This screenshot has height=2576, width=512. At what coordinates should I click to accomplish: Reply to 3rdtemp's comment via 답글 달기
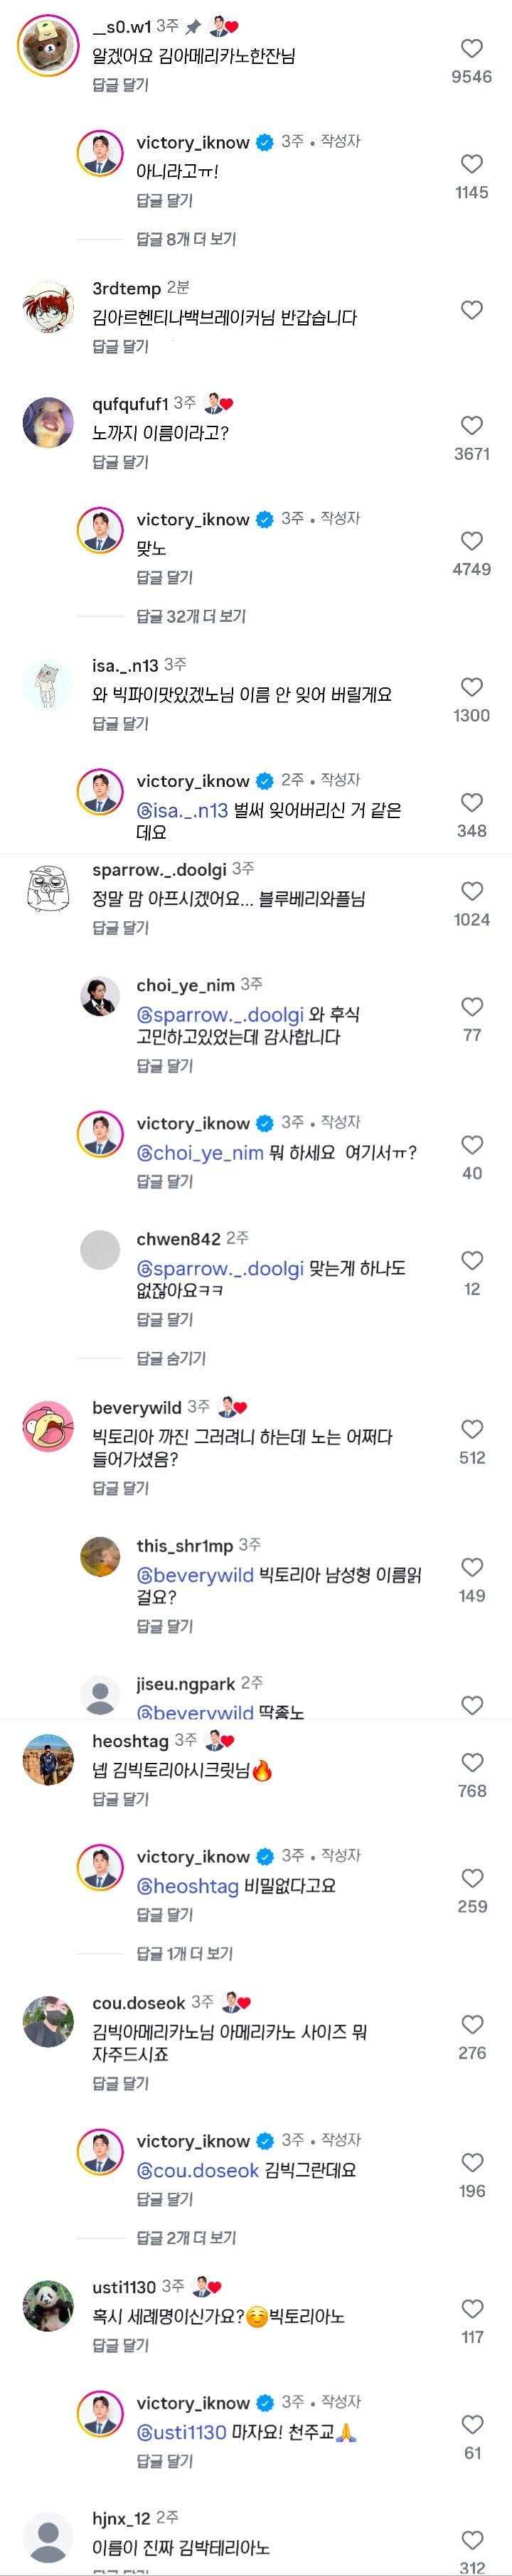click(x=120, y=346)
